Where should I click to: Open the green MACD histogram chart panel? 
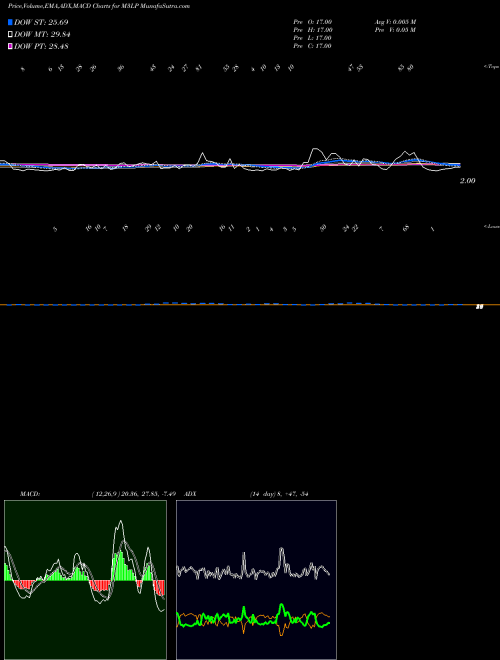click(x=85, y=580)
